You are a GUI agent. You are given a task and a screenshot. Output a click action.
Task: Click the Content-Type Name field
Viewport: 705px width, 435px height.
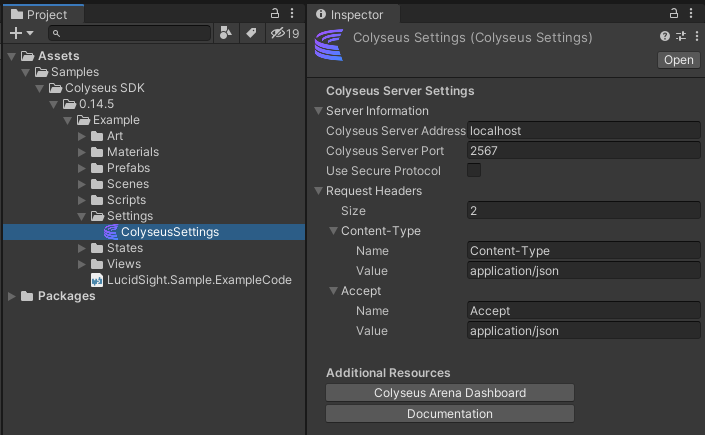[x=584, y=251]
